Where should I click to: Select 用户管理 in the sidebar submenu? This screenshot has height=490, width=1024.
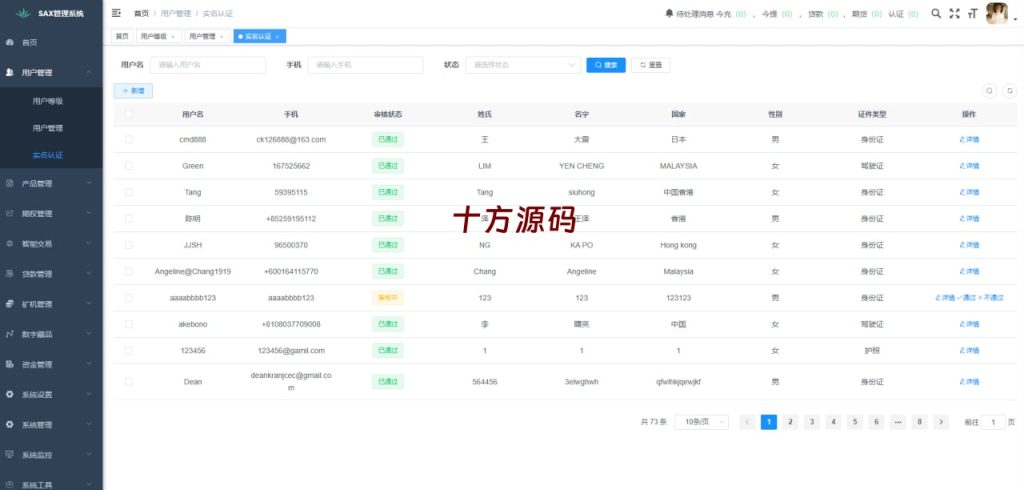[x=48, y=128]
